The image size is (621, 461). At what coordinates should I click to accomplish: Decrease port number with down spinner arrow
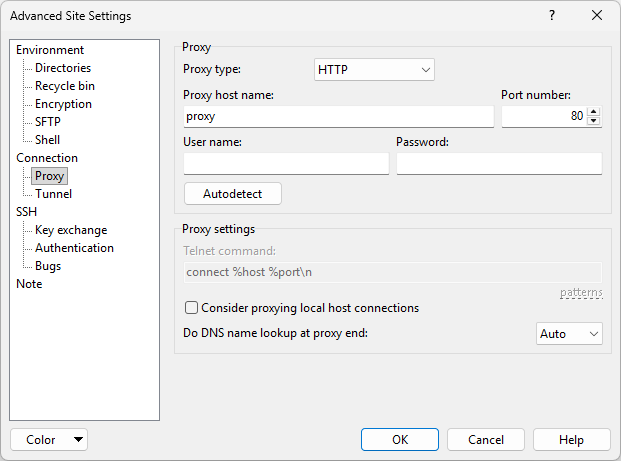tap(594, 122)
